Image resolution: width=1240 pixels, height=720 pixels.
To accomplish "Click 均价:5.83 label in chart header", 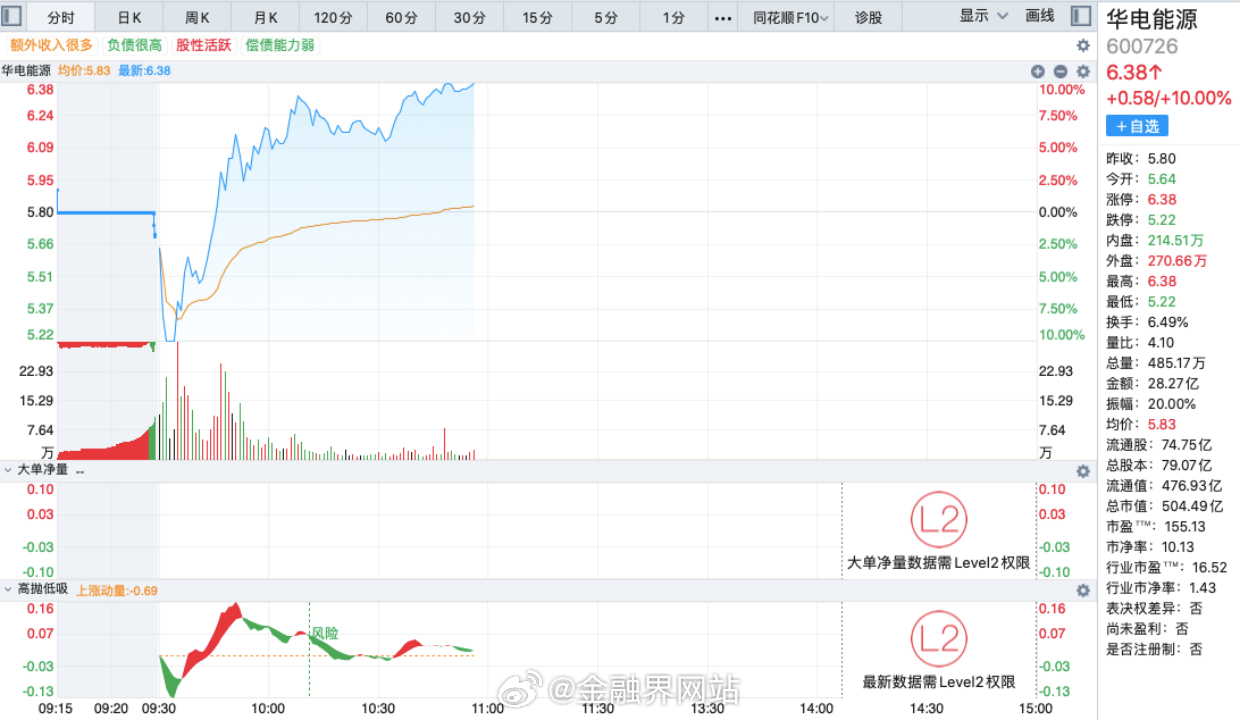I will (x=84, y=71).
